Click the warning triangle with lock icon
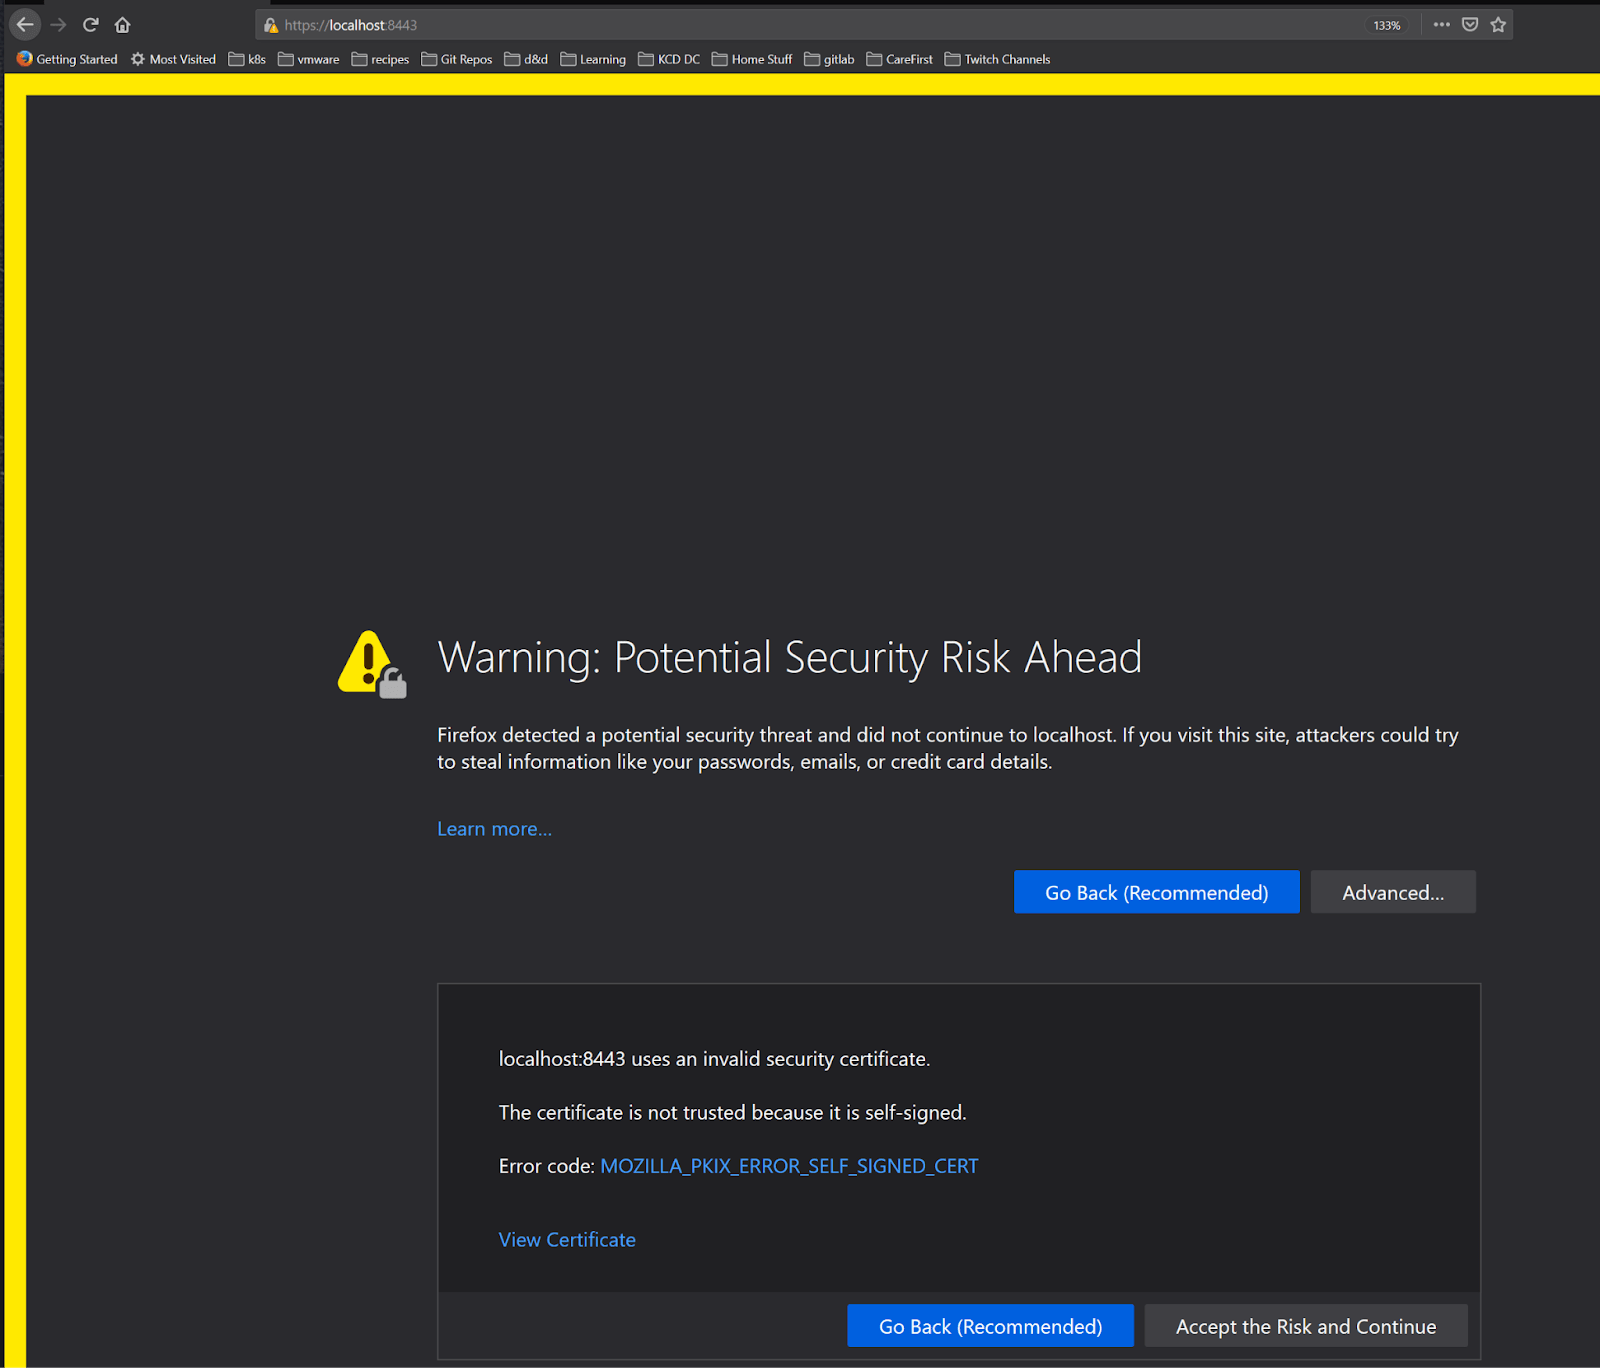 pos(372,664)
